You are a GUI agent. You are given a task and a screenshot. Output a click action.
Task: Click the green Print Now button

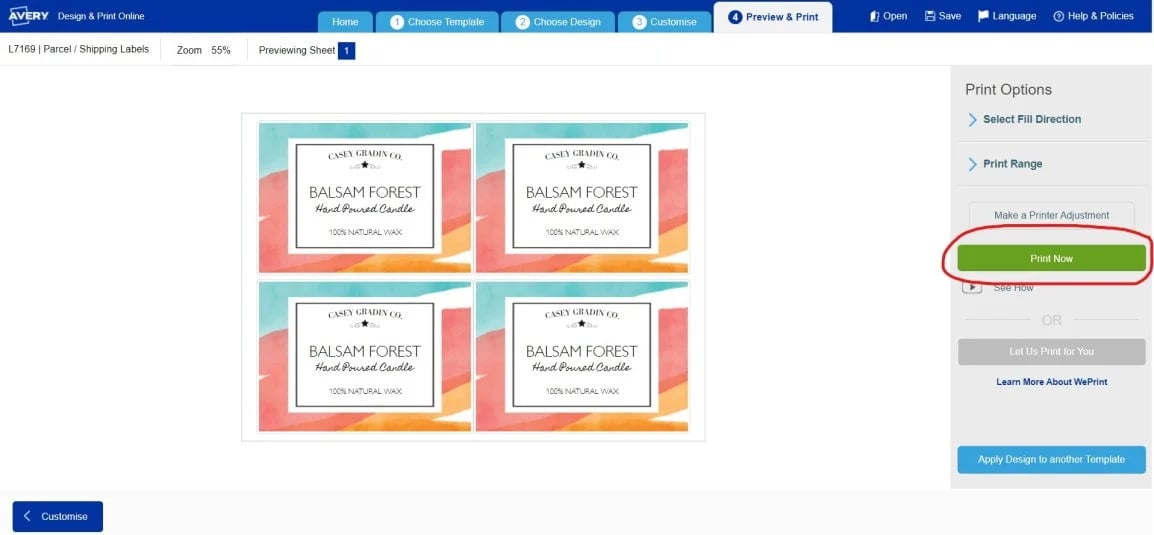coord(1052,258)
